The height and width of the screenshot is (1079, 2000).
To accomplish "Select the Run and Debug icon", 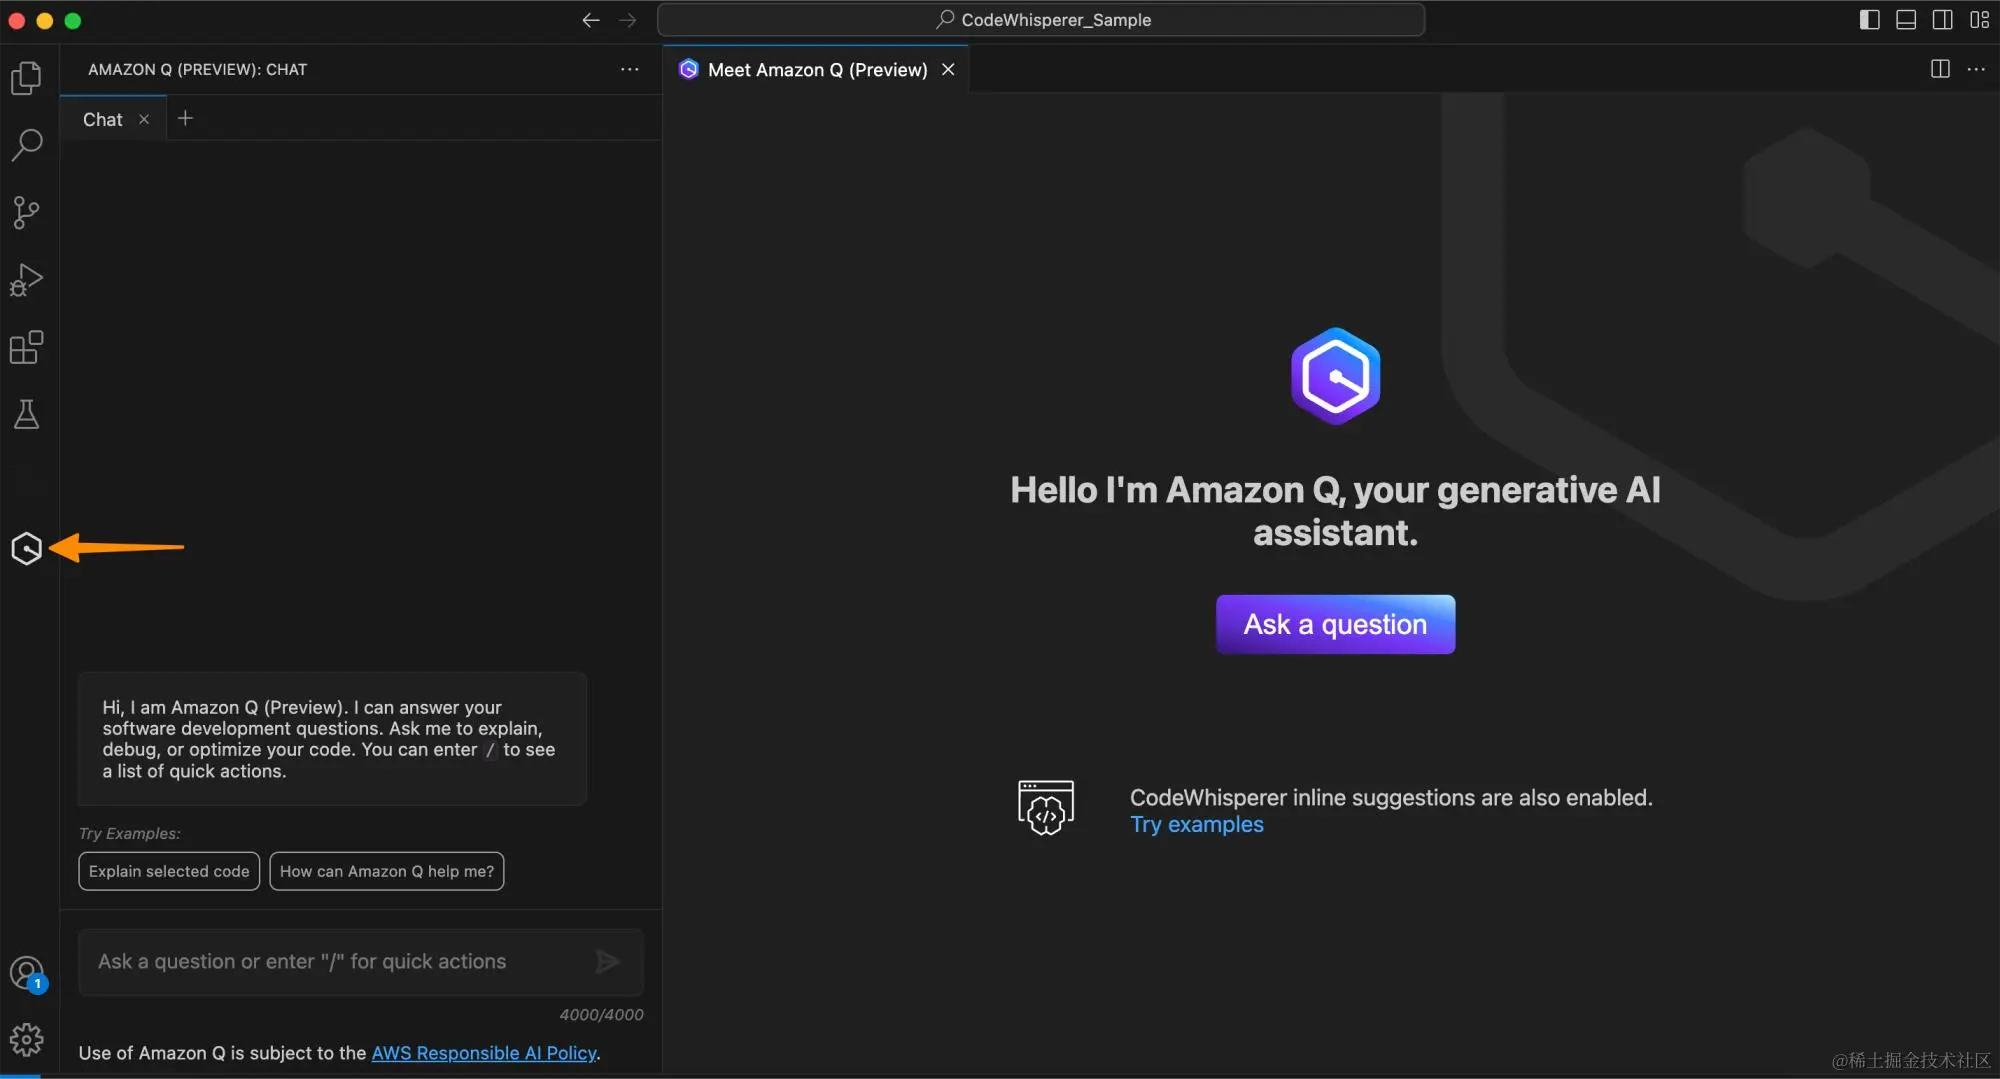I will 27,279.
